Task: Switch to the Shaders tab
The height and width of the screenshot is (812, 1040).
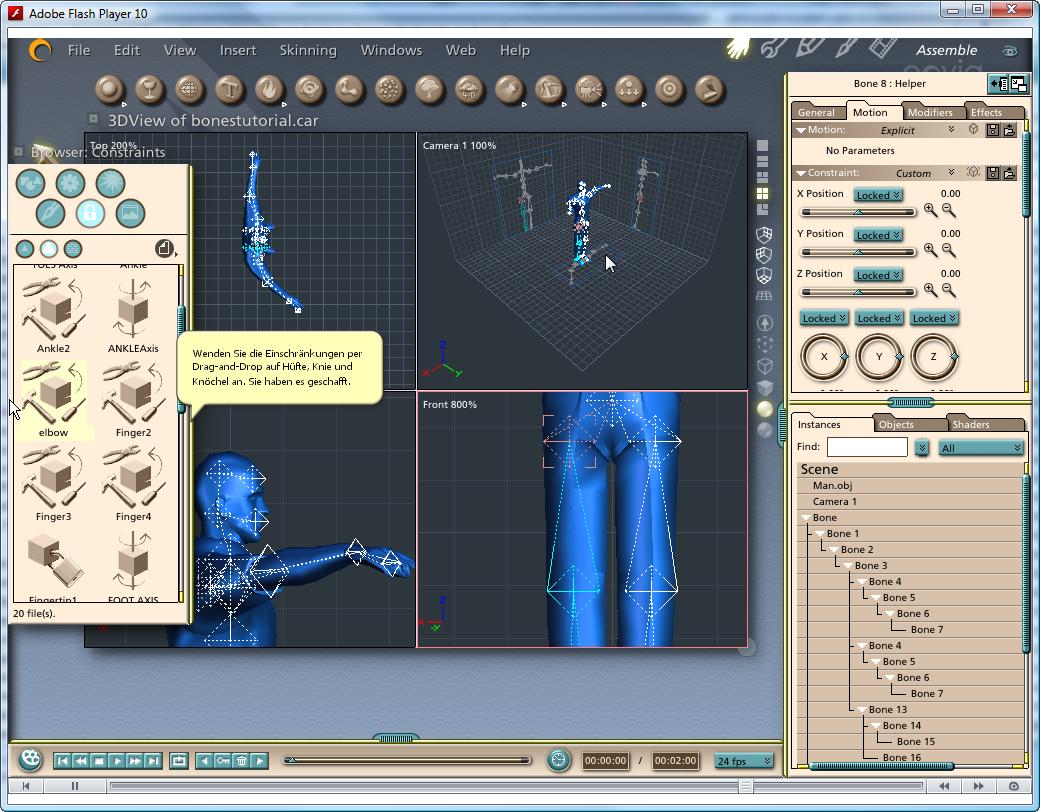Action: coord(970,425)
